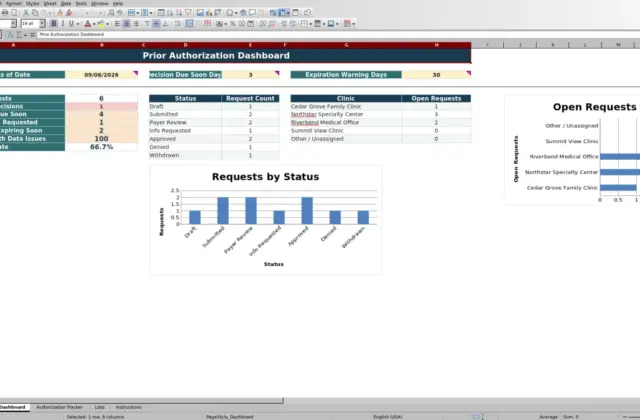This screenshot has height=420, width=640.
Task: Click the Sort Descending icon
Action: [179, 13]
